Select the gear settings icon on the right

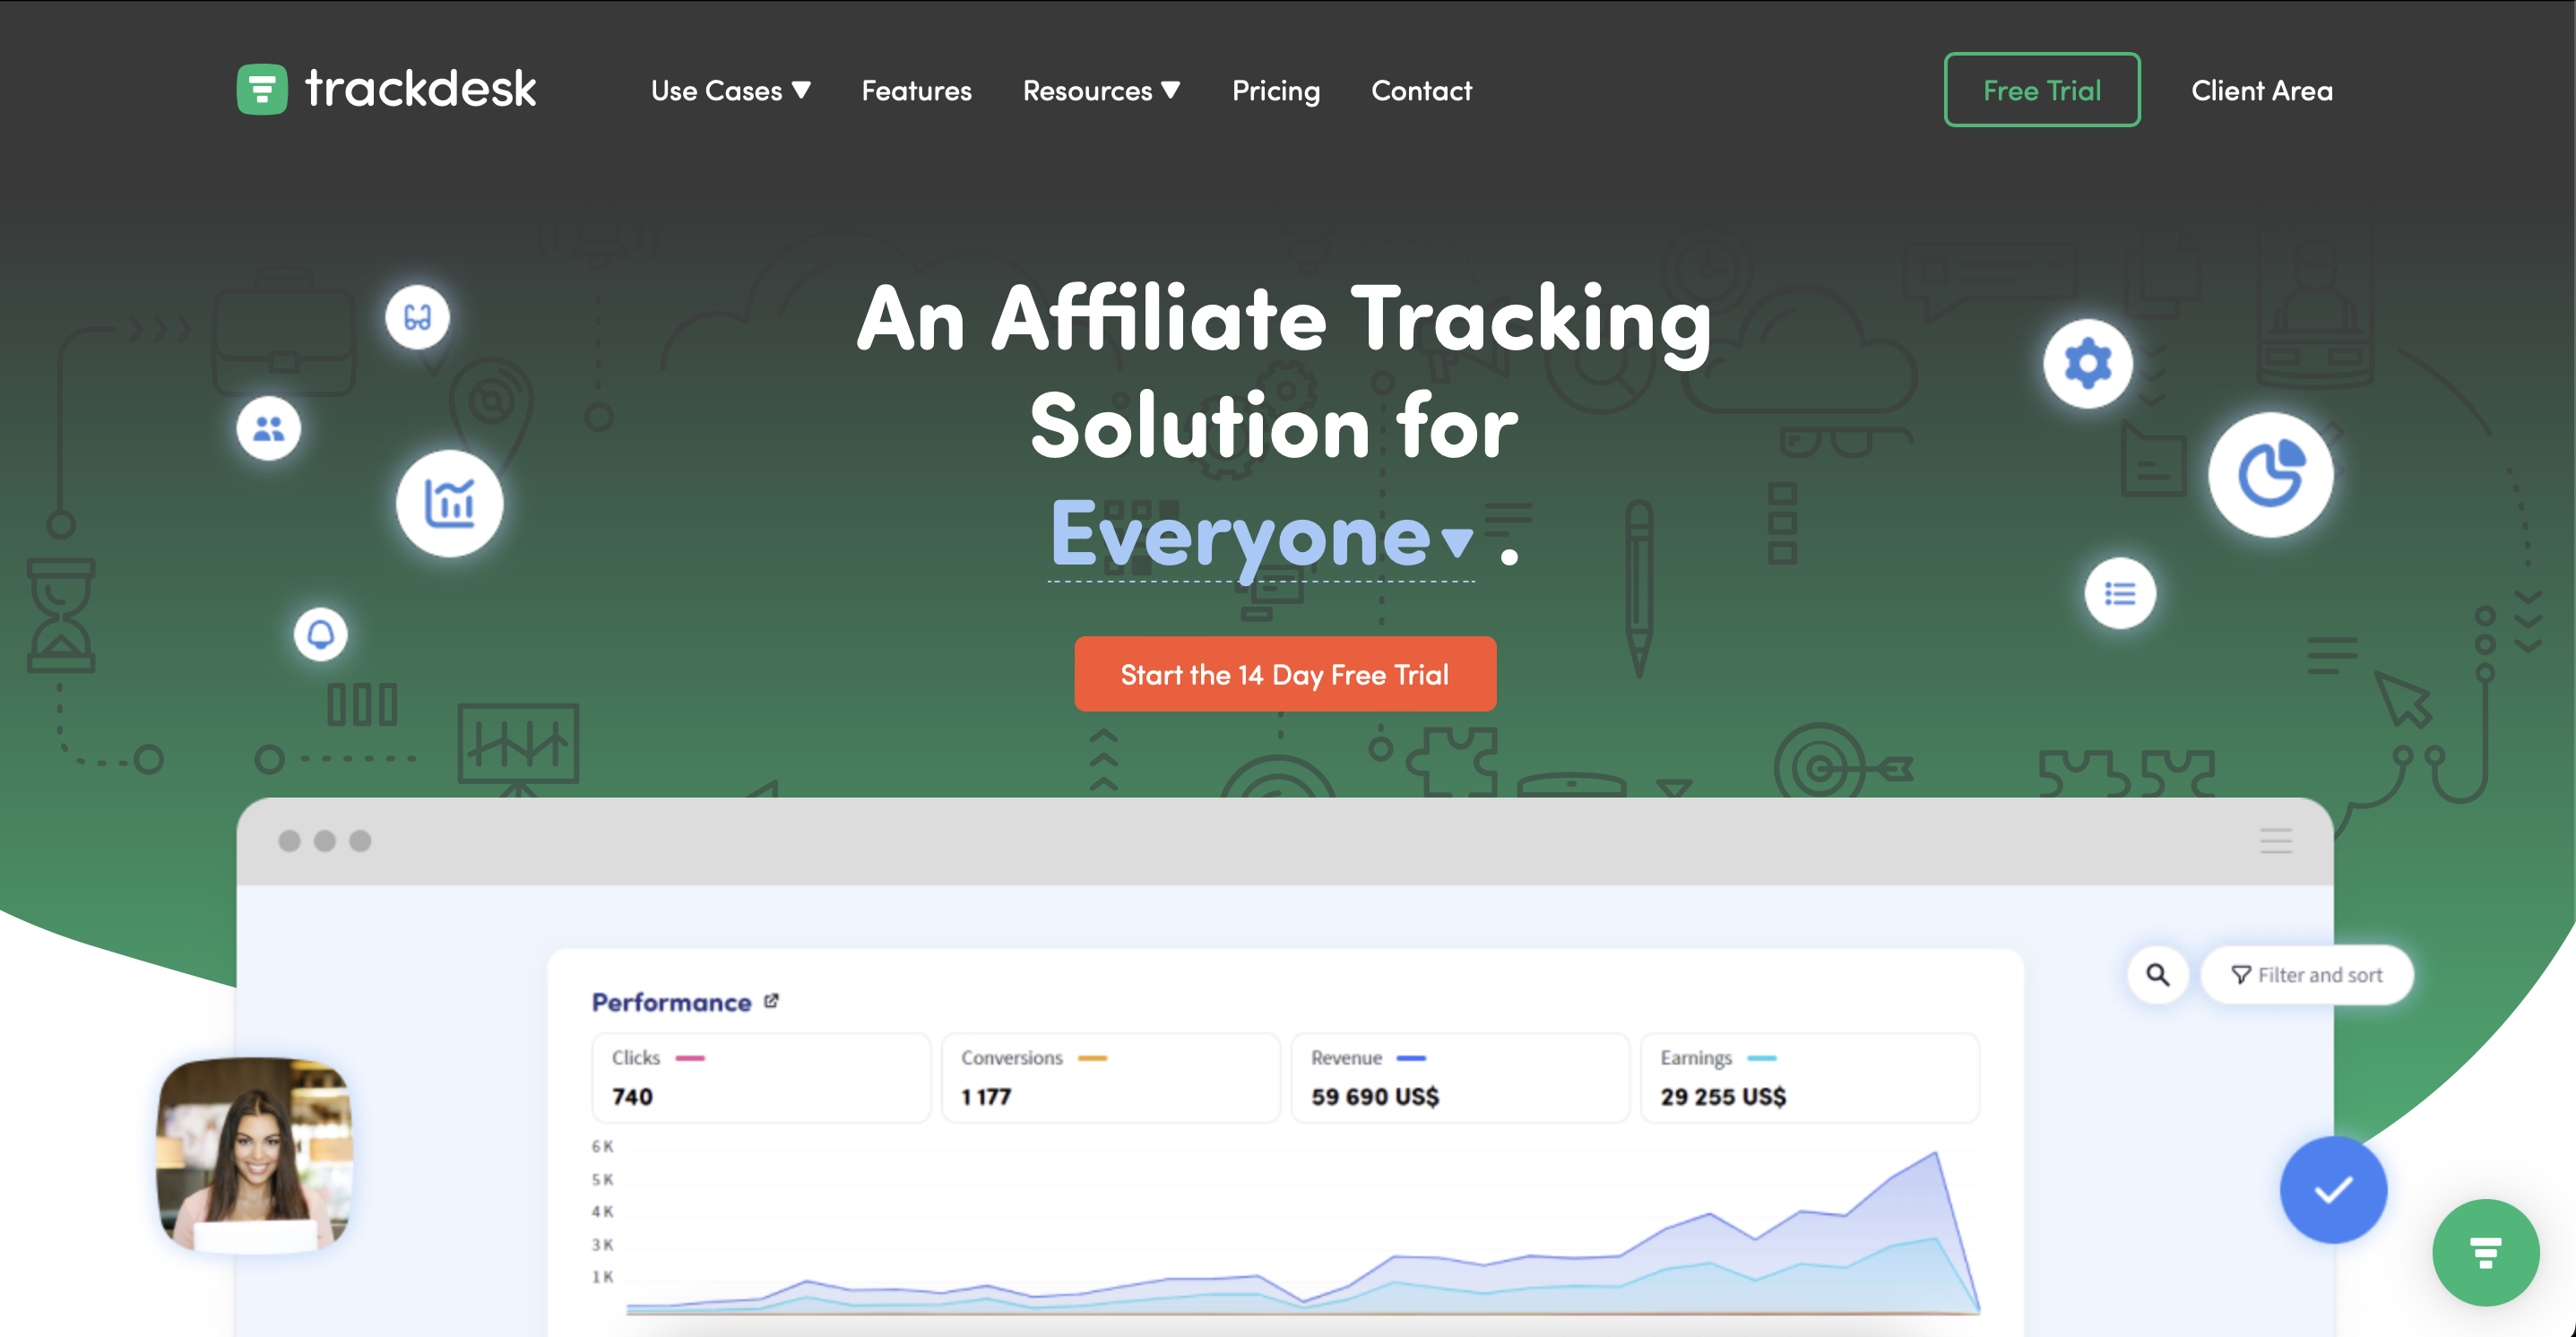pyautogui.click(x=2088, y=364)
